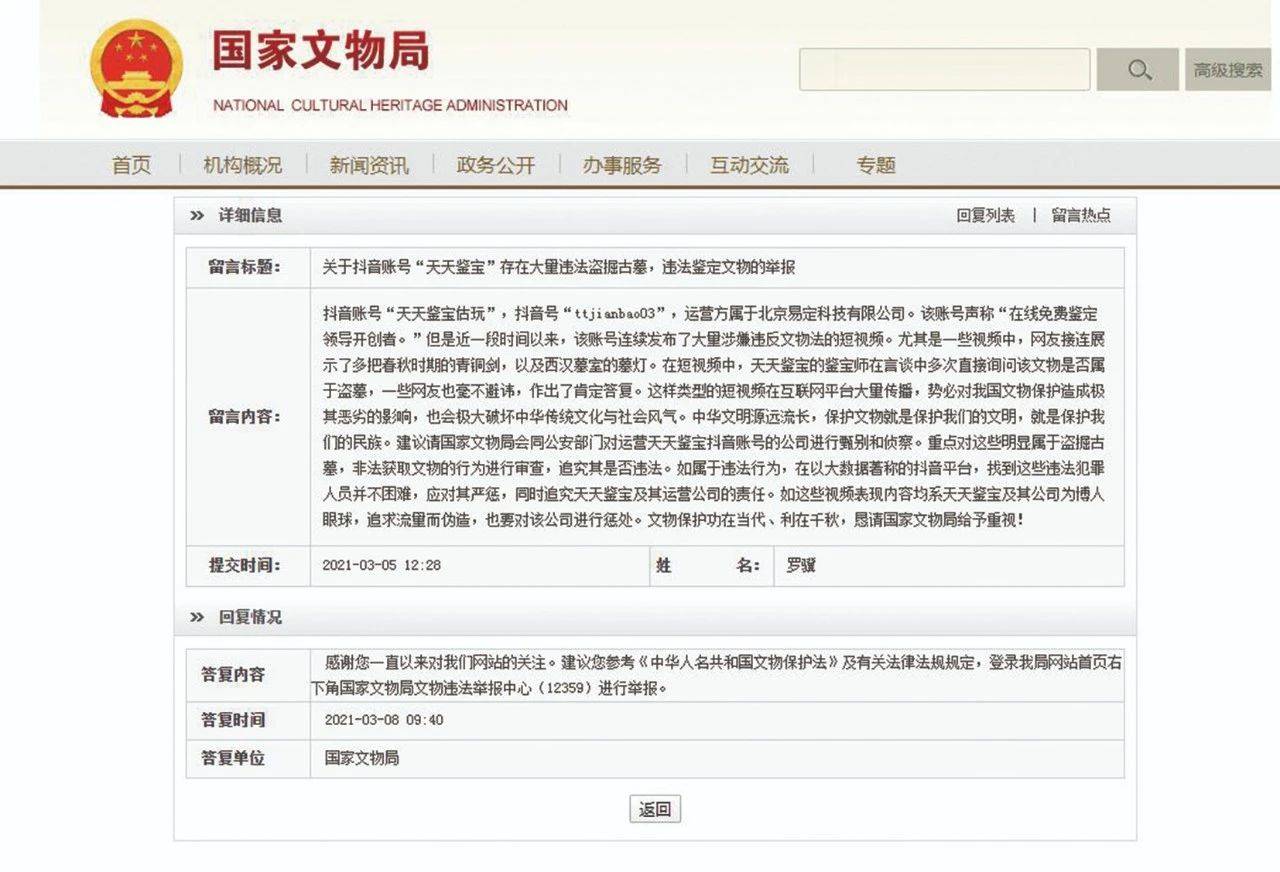This screenshot has height=872, width=1280.
Task: Click the 答复时间 label cell
Action: pyautogui.click(x=248, y=720)
